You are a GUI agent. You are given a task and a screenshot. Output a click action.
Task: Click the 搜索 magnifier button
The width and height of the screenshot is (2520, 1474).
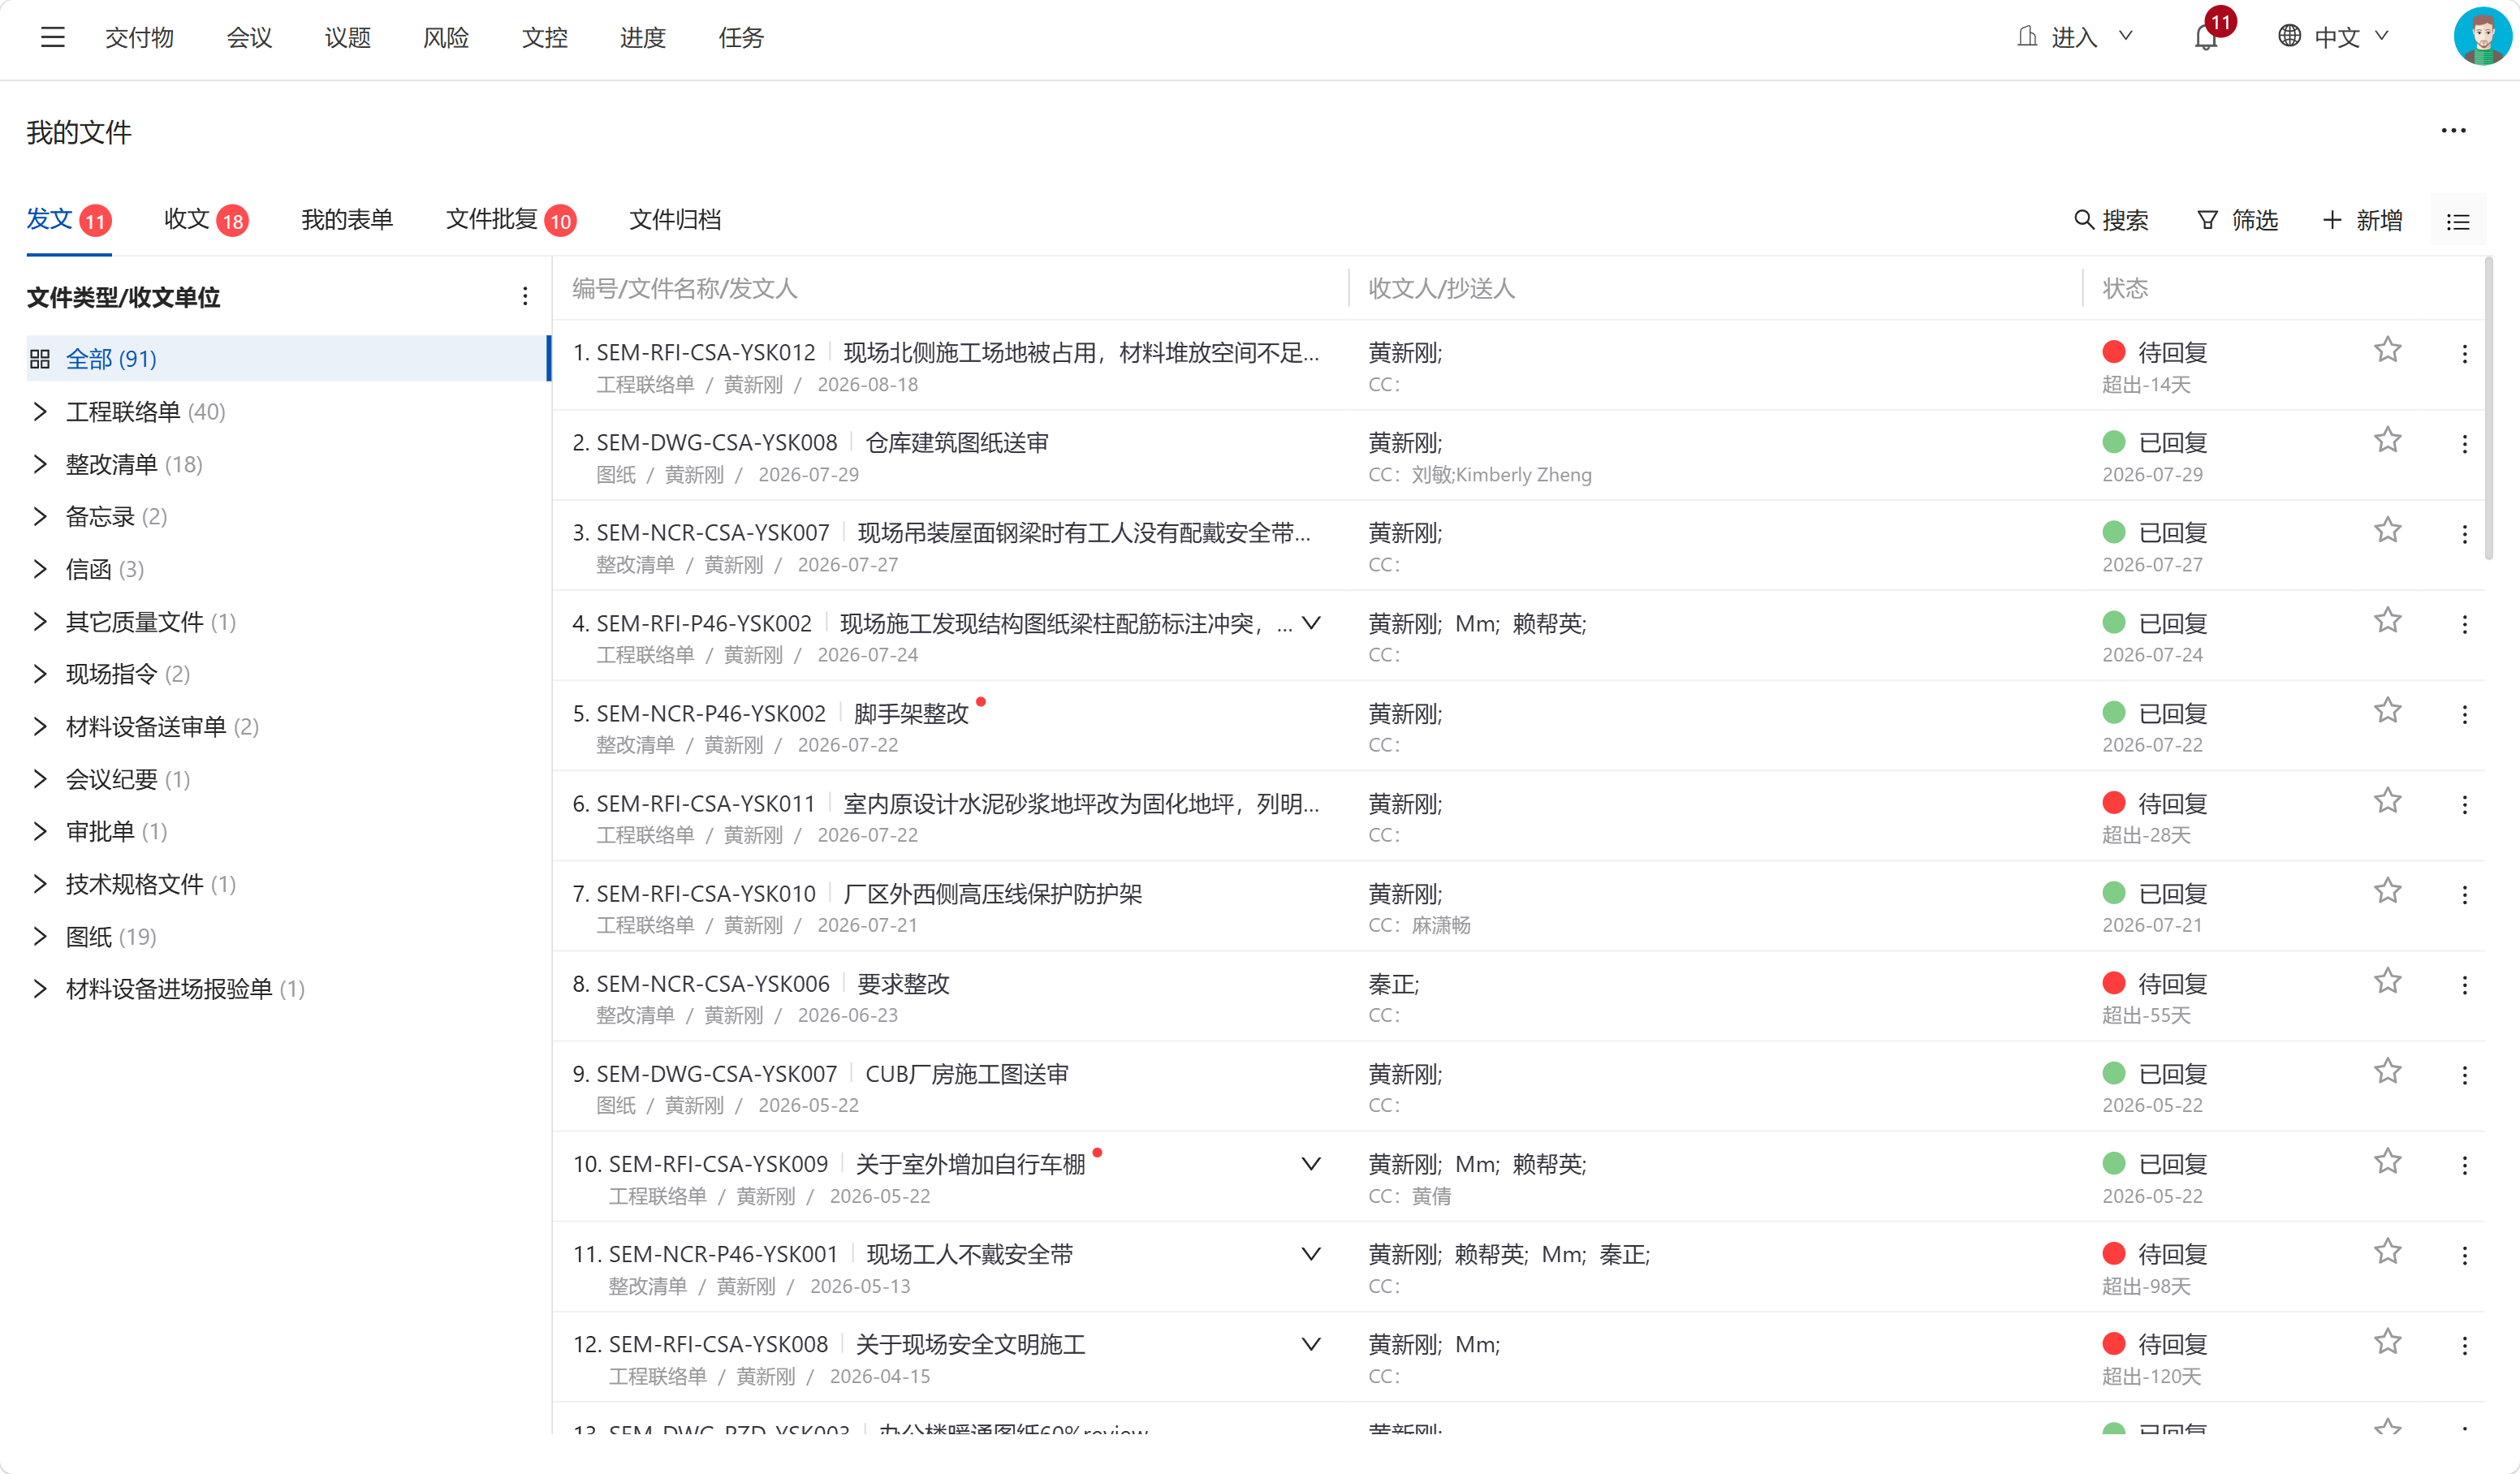[2111, 220]
